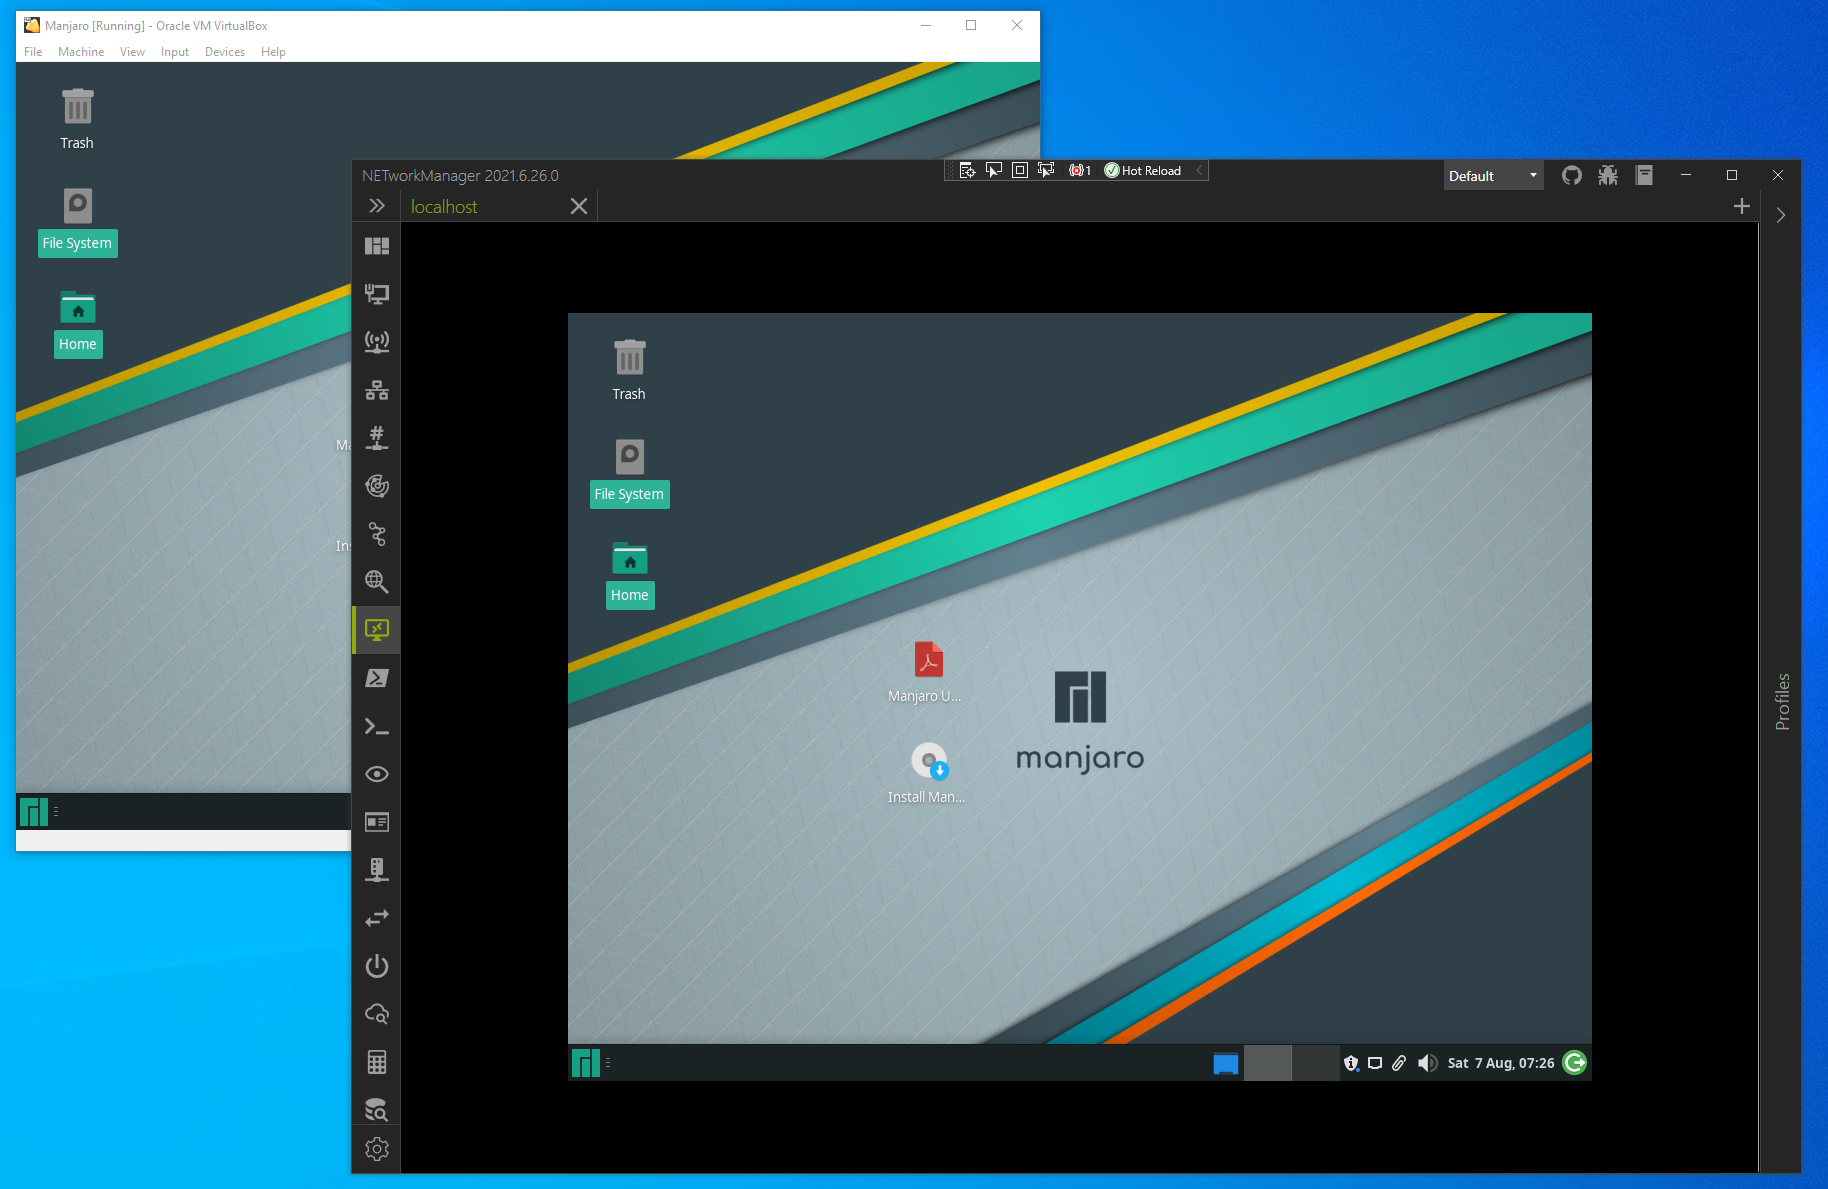
Task: Select the PowerShell tool in the sidebar
Action: (x=377, y=678)
